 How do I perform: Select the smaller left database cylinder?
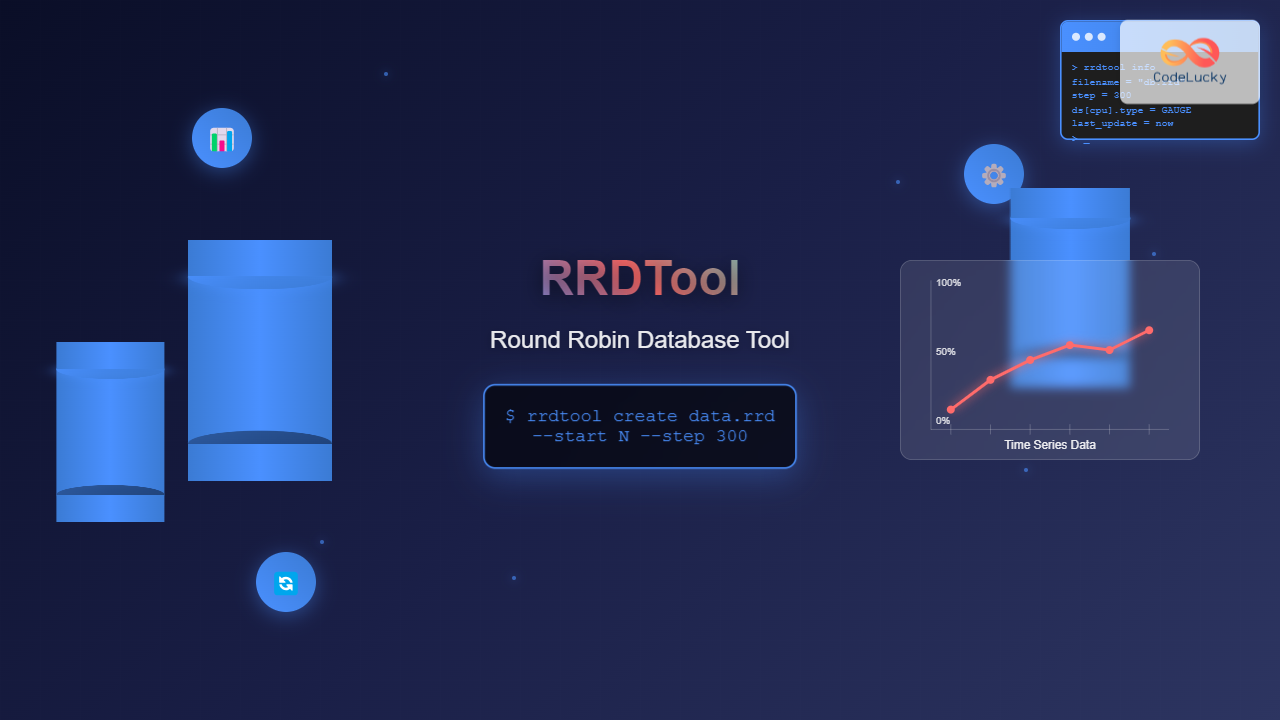click(x=110, y=432)
